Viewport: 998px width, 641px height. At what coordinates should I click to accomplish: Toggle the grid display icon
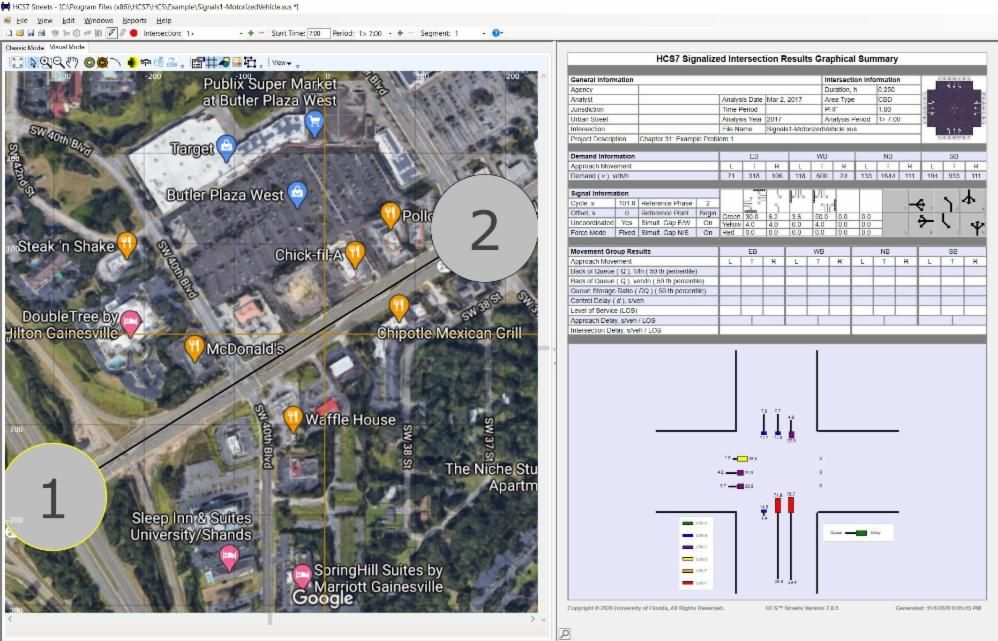point(211,62)
